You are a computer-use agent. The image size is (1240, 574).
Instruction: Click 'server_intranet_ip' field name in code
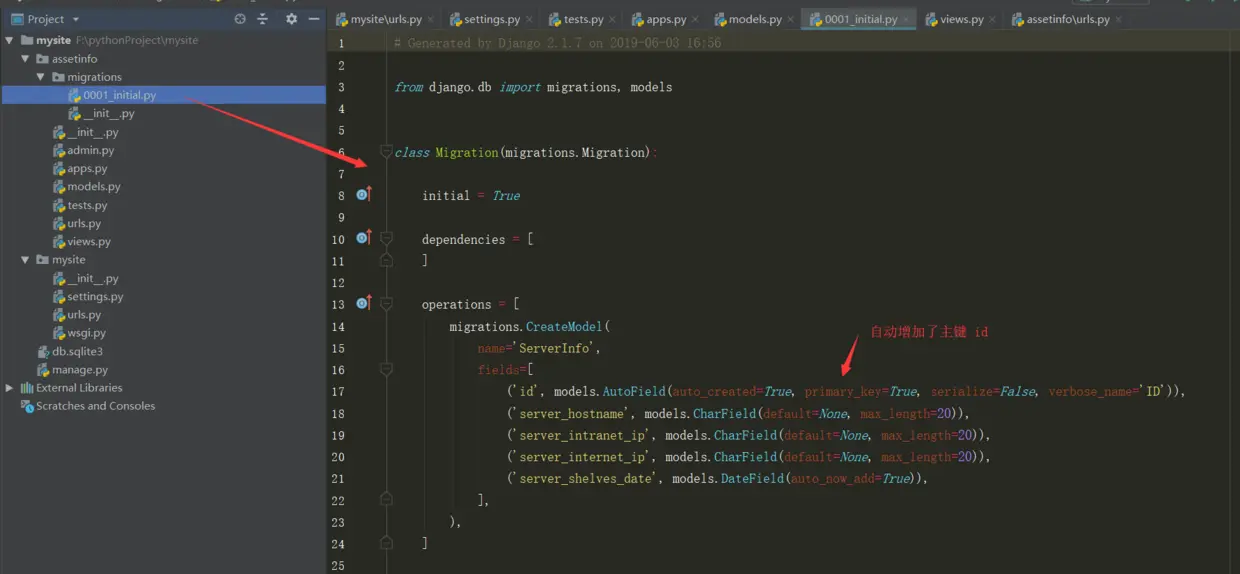(582, 435)
